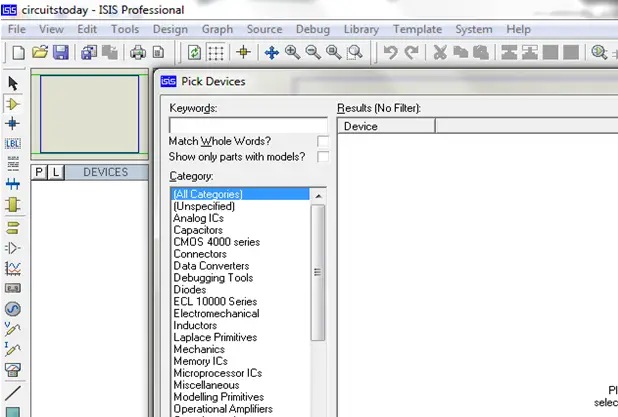The image size is (618, 417).
Task: Select the Wire Label LBL tool
Action: [13, 143]
